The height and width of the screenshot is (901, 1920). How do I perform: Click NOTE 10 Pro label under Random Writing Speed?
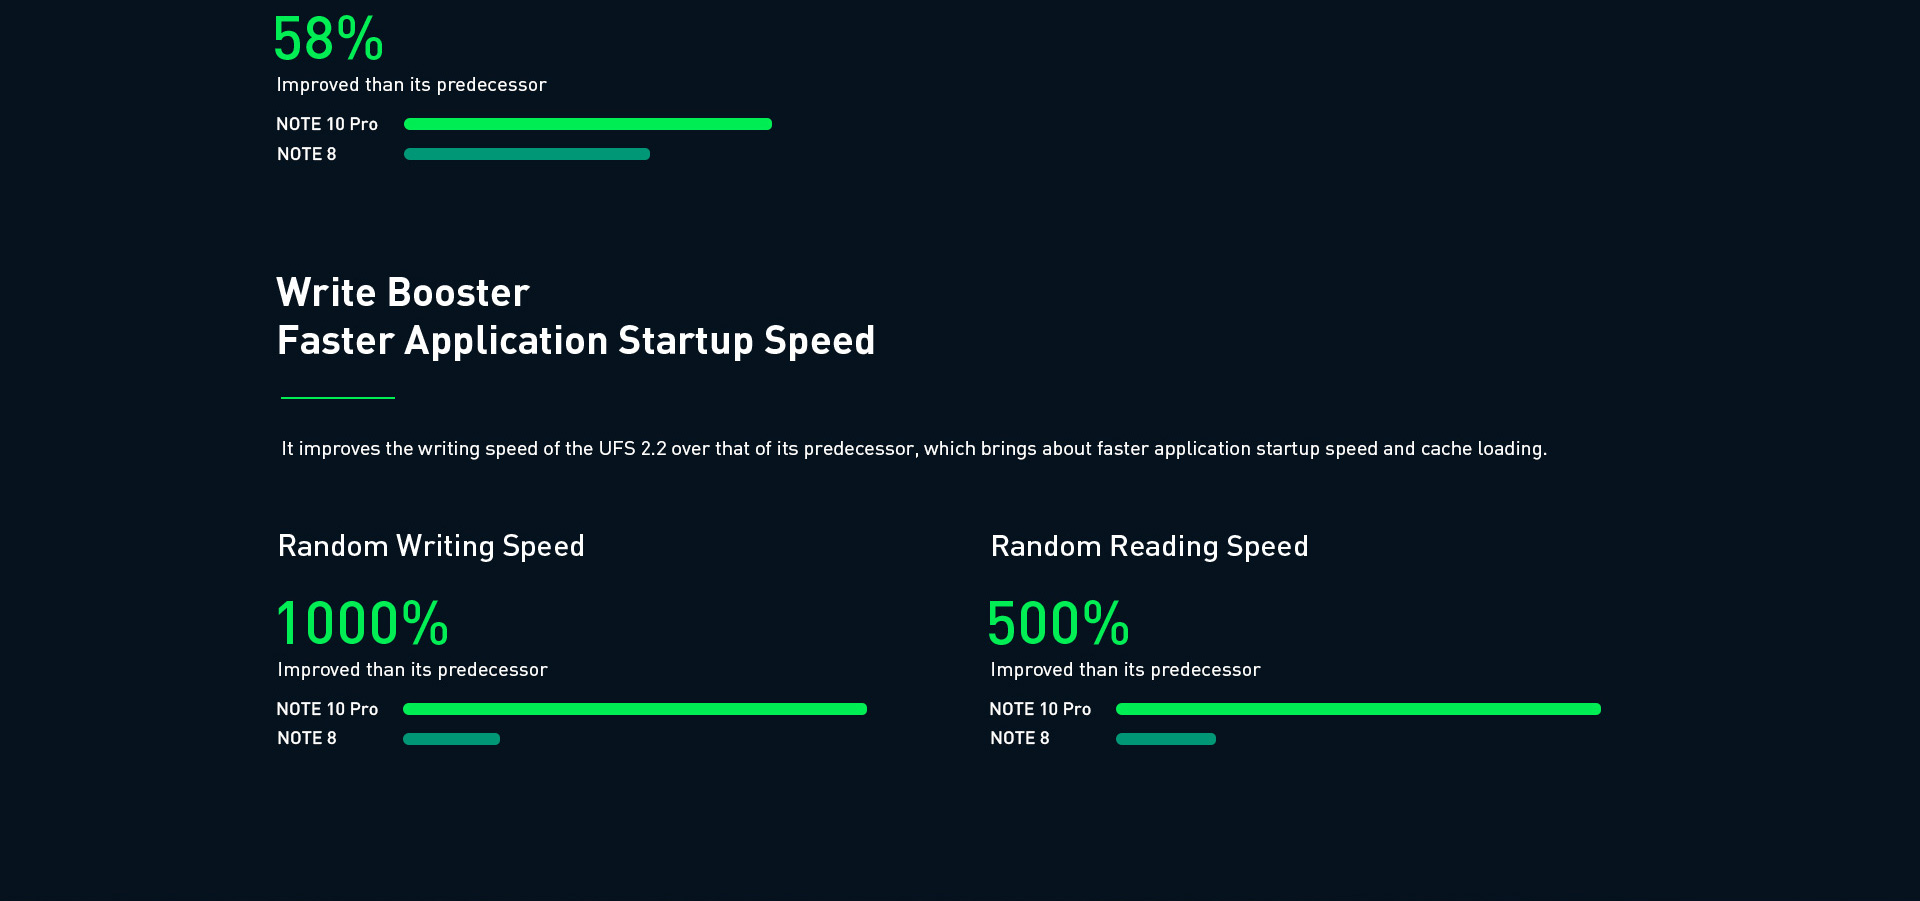(327, 709)
